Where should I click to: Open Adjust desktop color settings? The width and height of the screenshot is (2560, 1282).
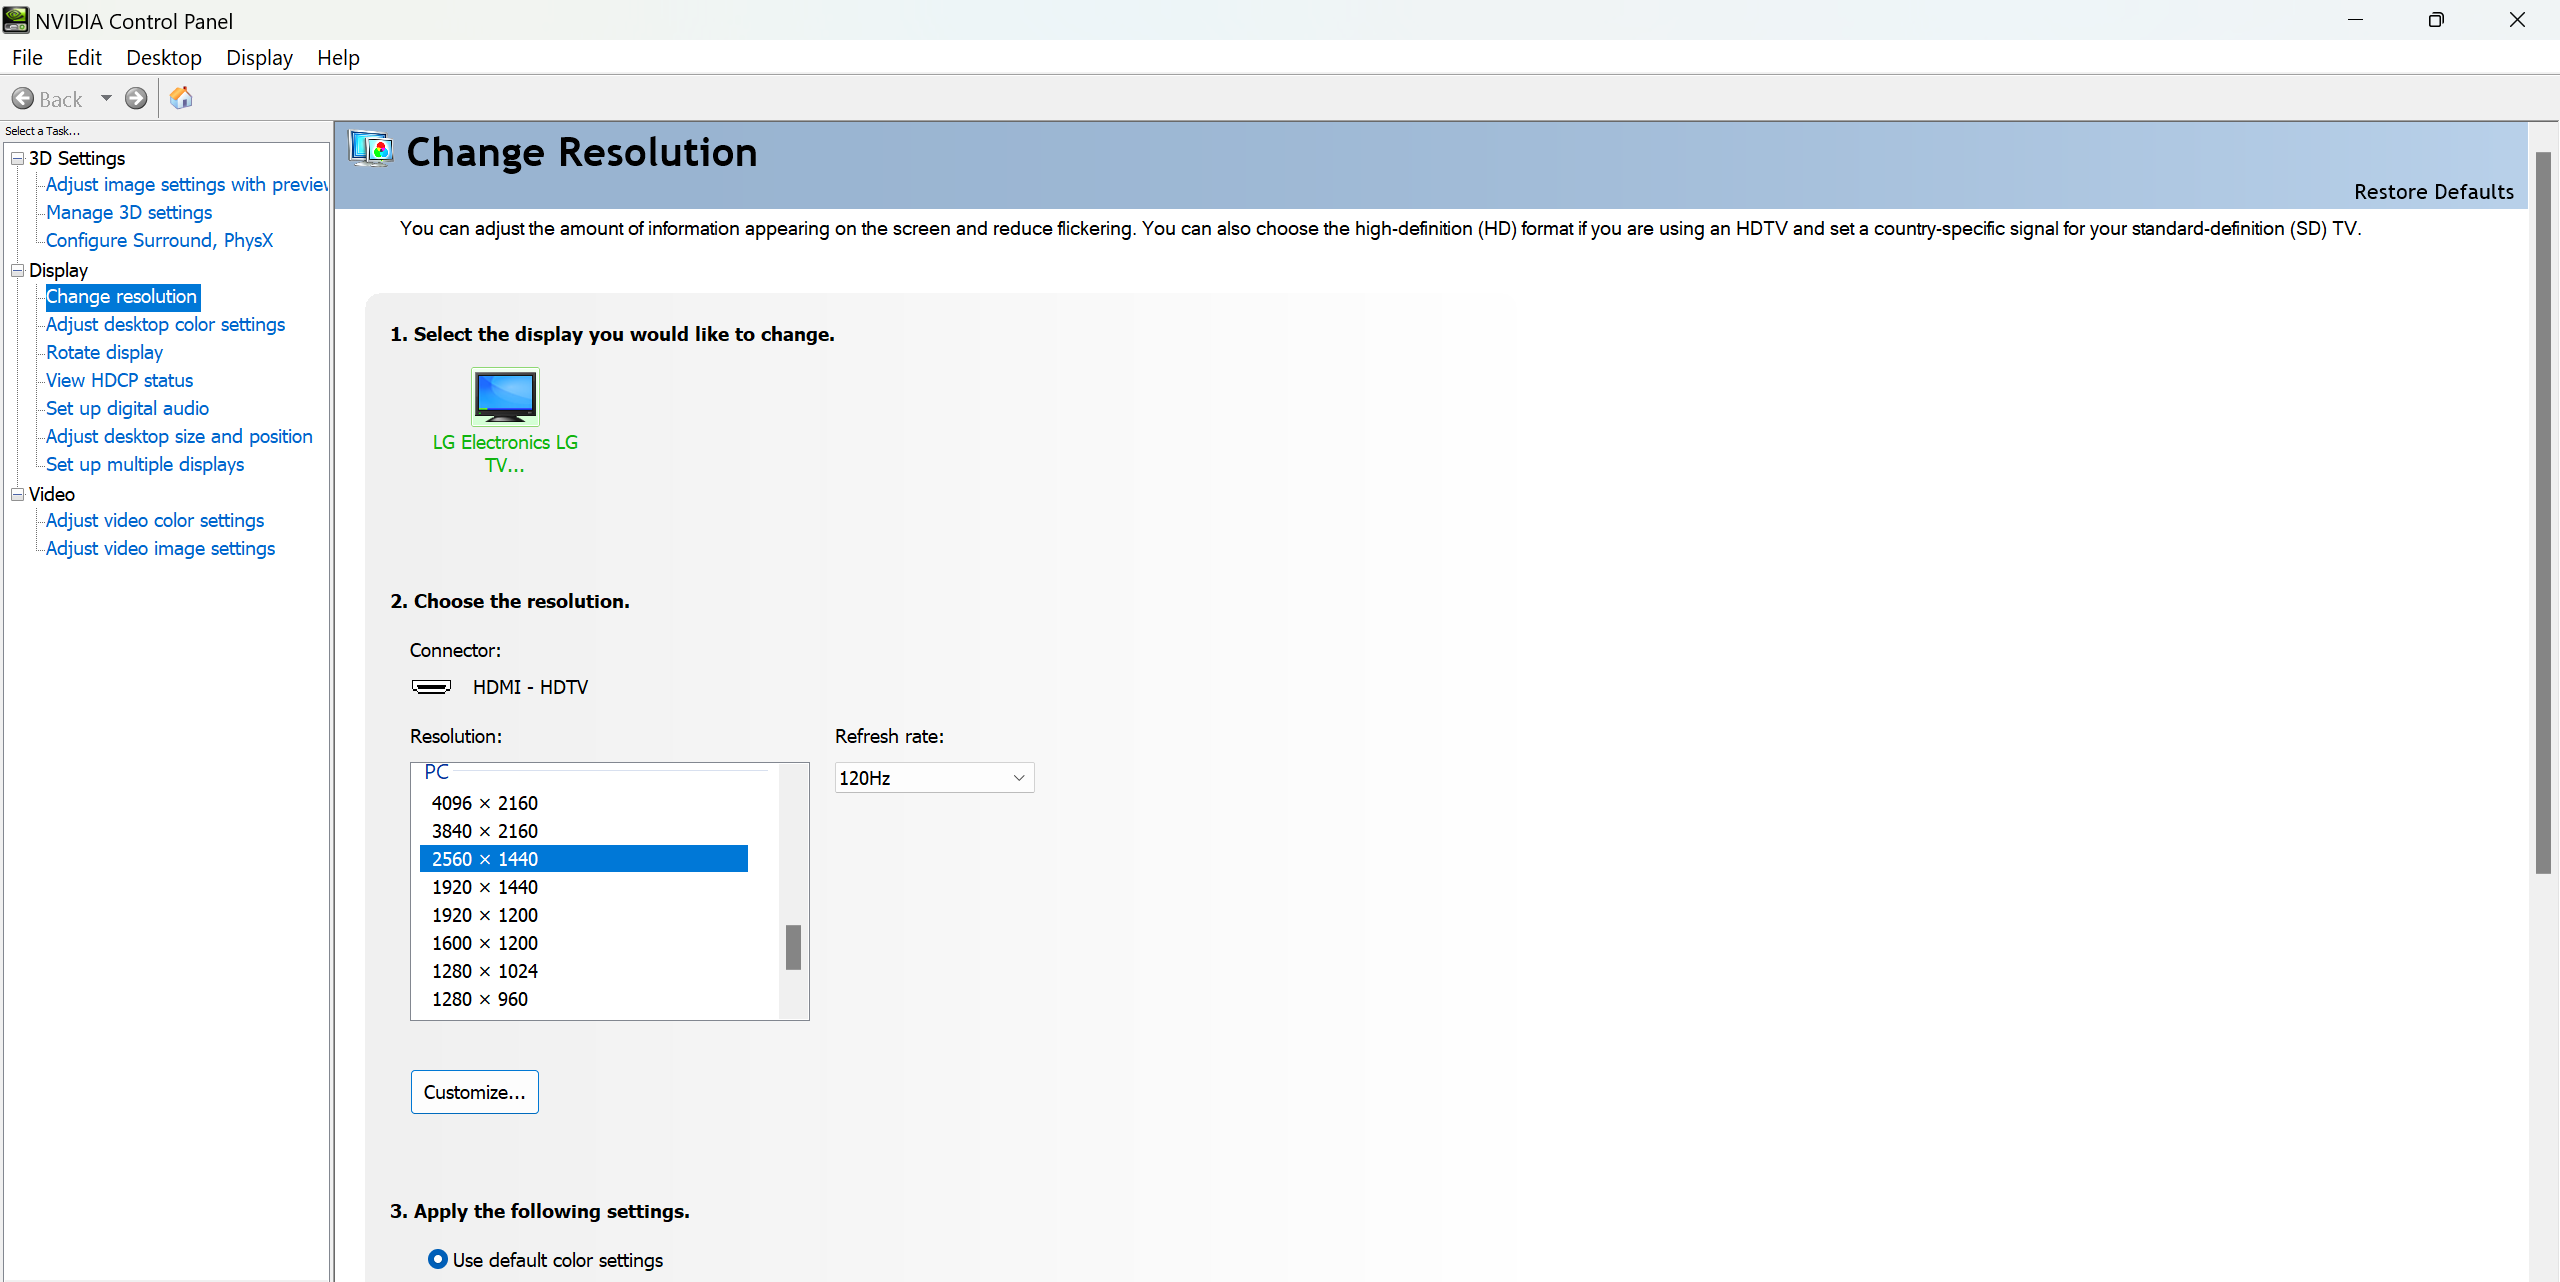point(165,325)
